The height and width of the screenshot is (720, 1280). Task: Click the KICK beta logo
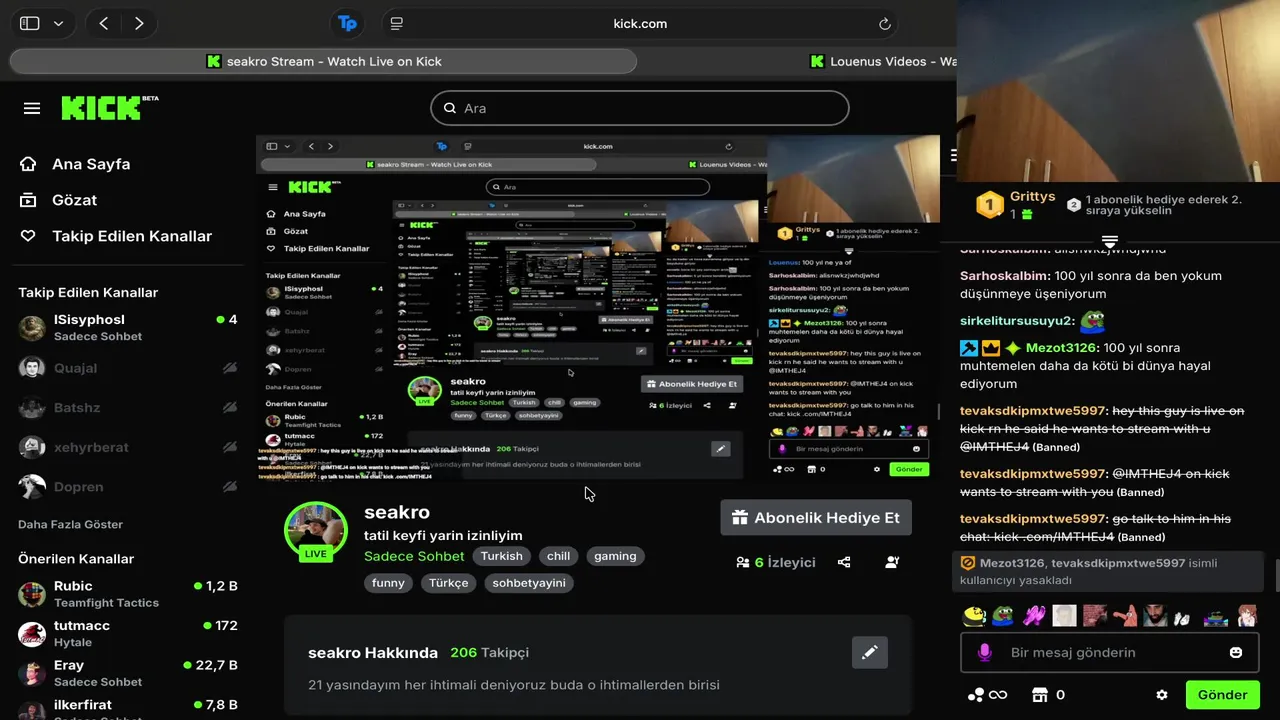tap(110, 107)
